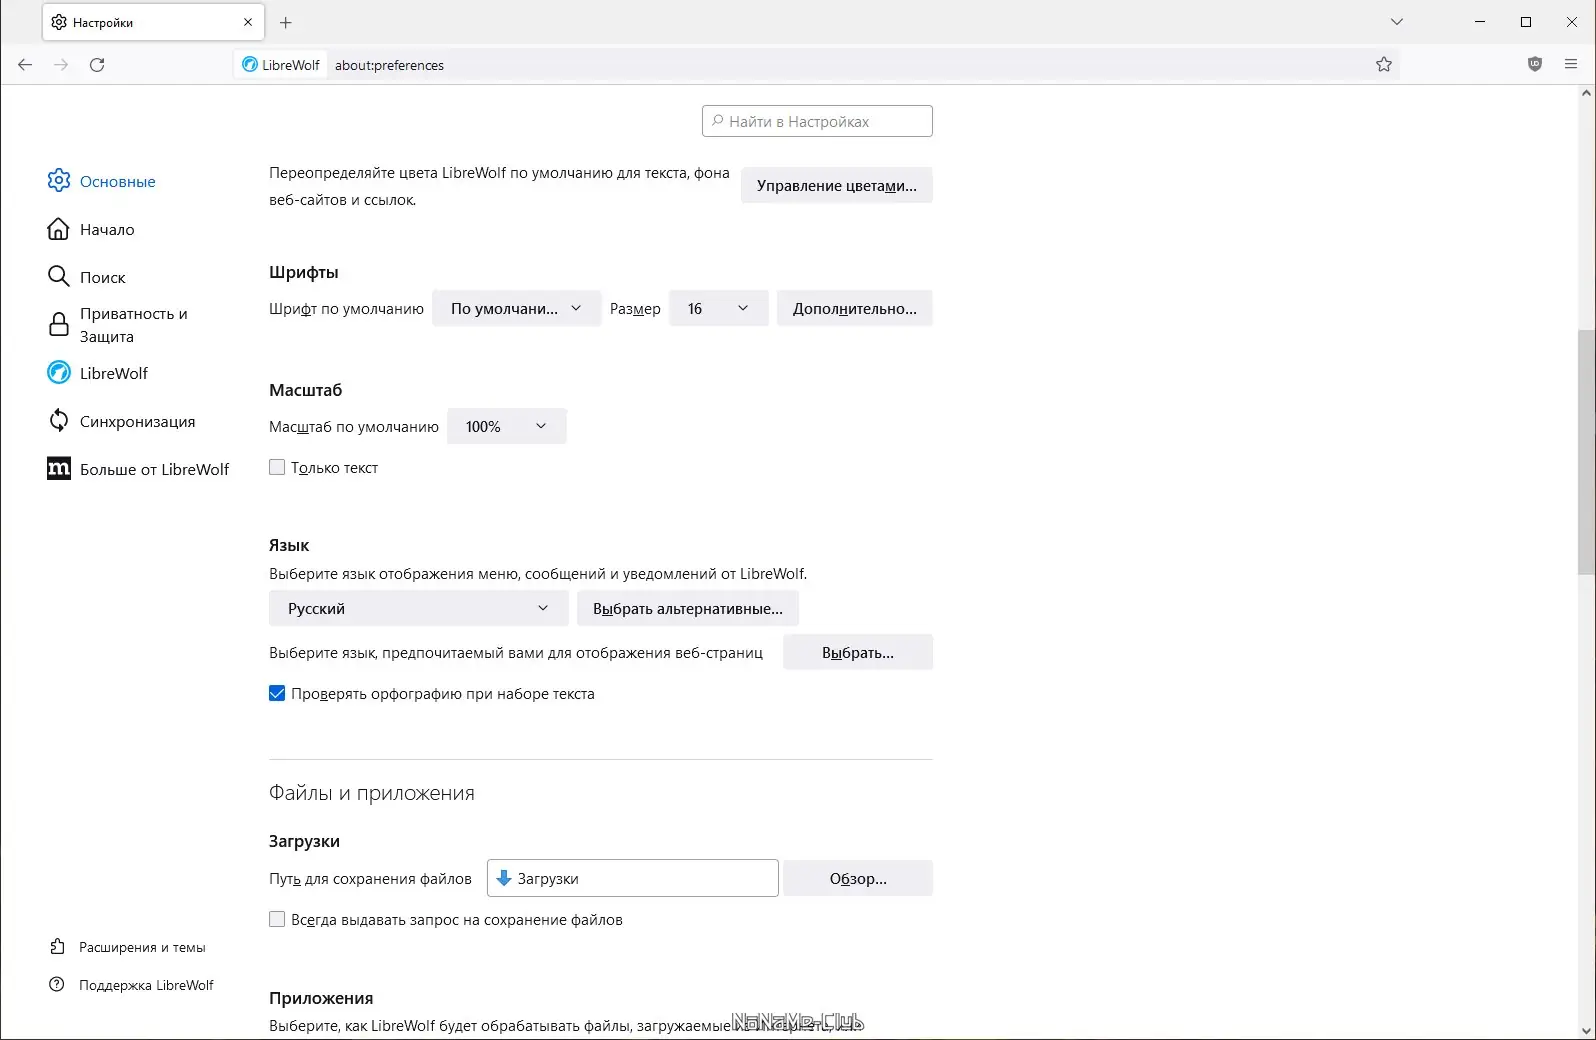The image size is (1596, 1040).
Task: Click the Загрузки section heading
Action: coord(304,841)
